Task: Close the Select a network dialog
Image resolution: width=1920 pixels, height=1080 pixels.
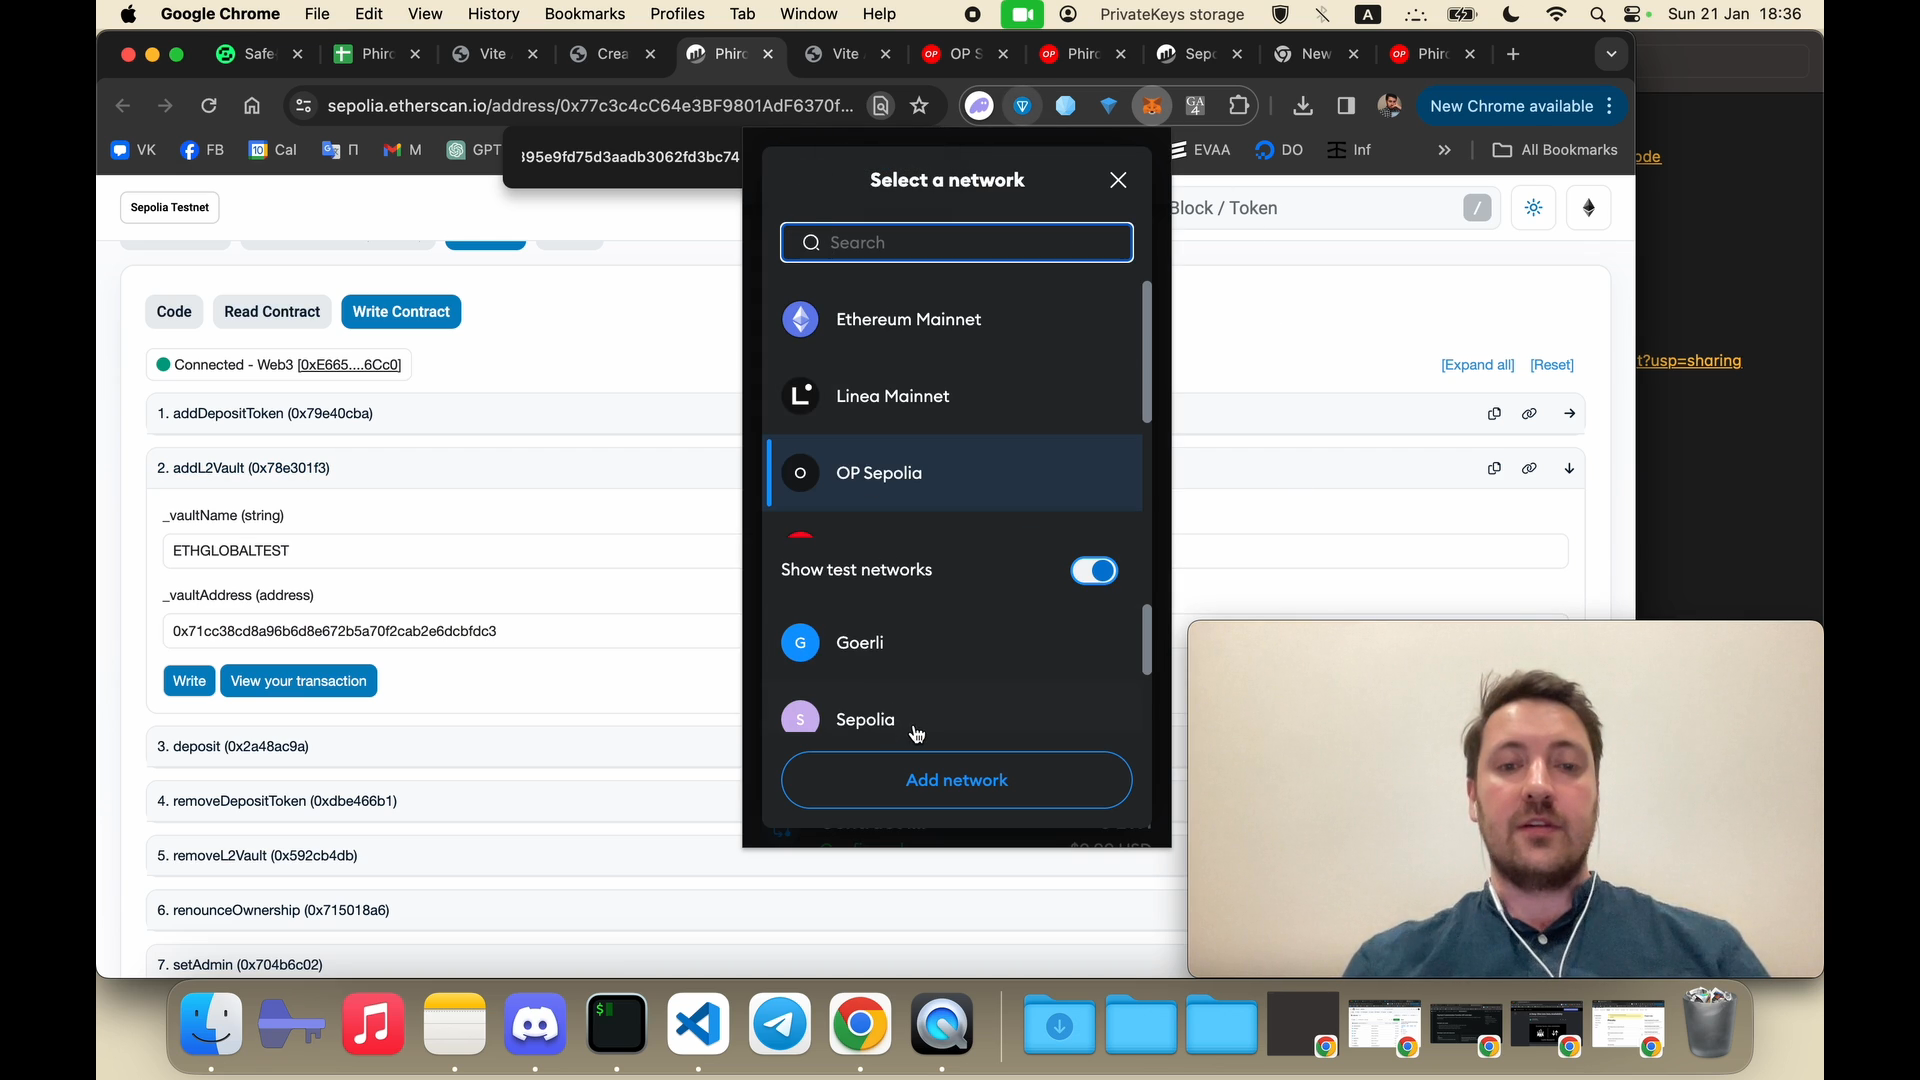Action: pyautogui.click(x=1118, y=180)
